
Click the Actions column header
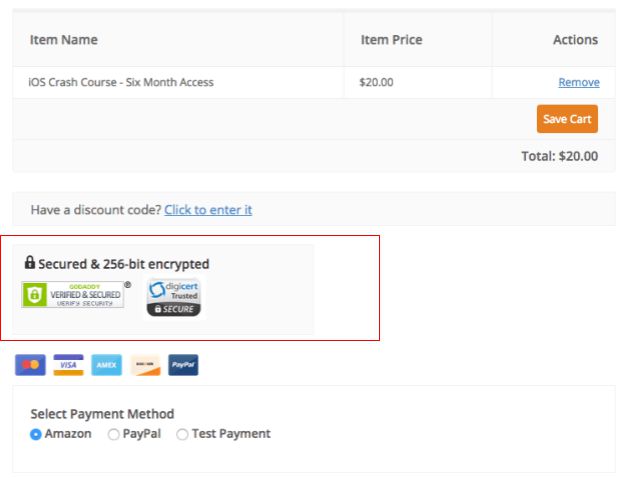pyautogui.click(x=575, y=40)
